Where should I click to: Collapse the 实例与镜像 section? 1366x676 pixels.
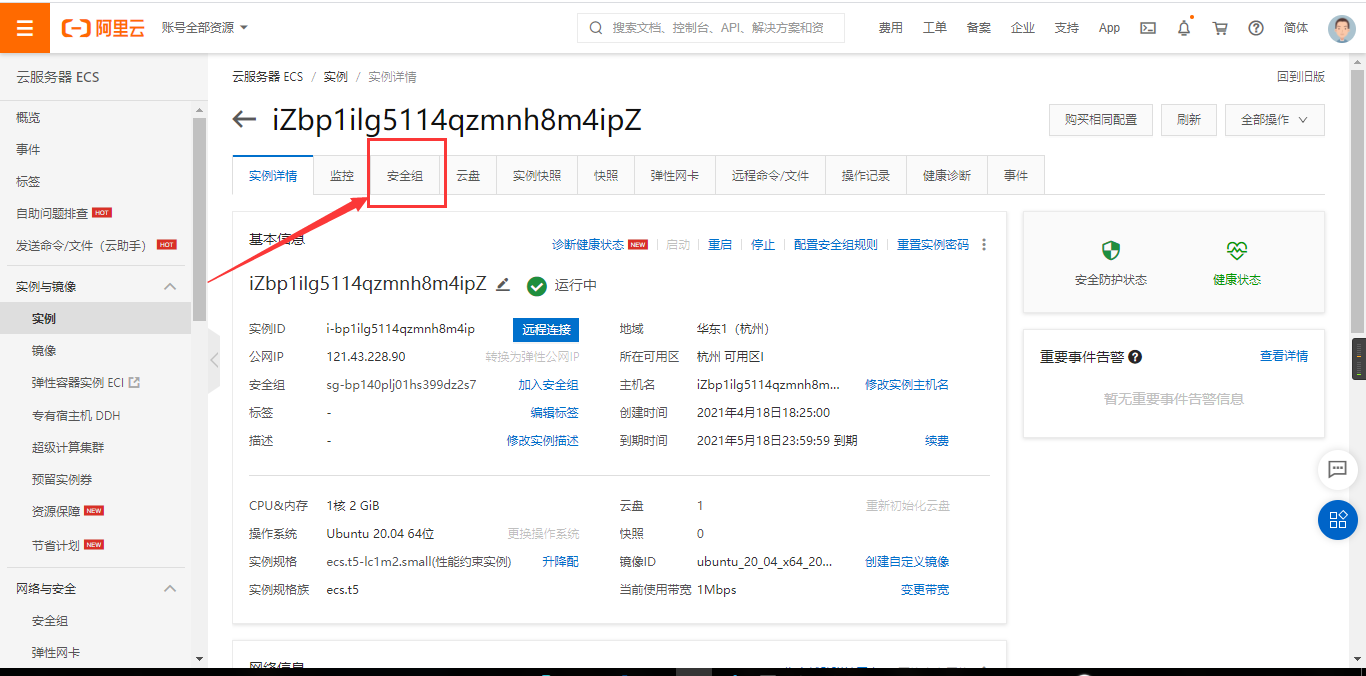click(170, 287)
